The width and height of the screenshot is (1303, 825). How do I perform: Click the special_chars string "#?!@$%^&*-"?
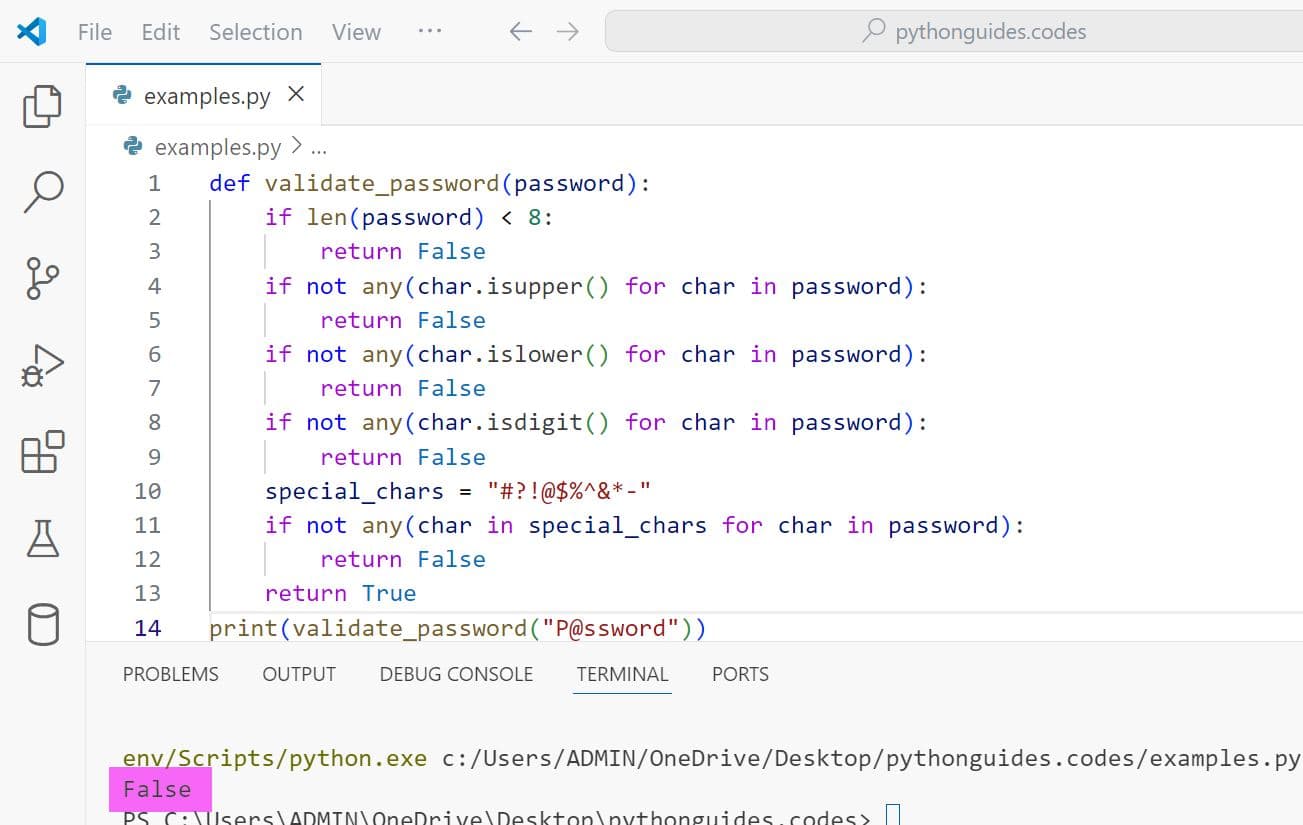pyautogui.click(x=570, y=491)
